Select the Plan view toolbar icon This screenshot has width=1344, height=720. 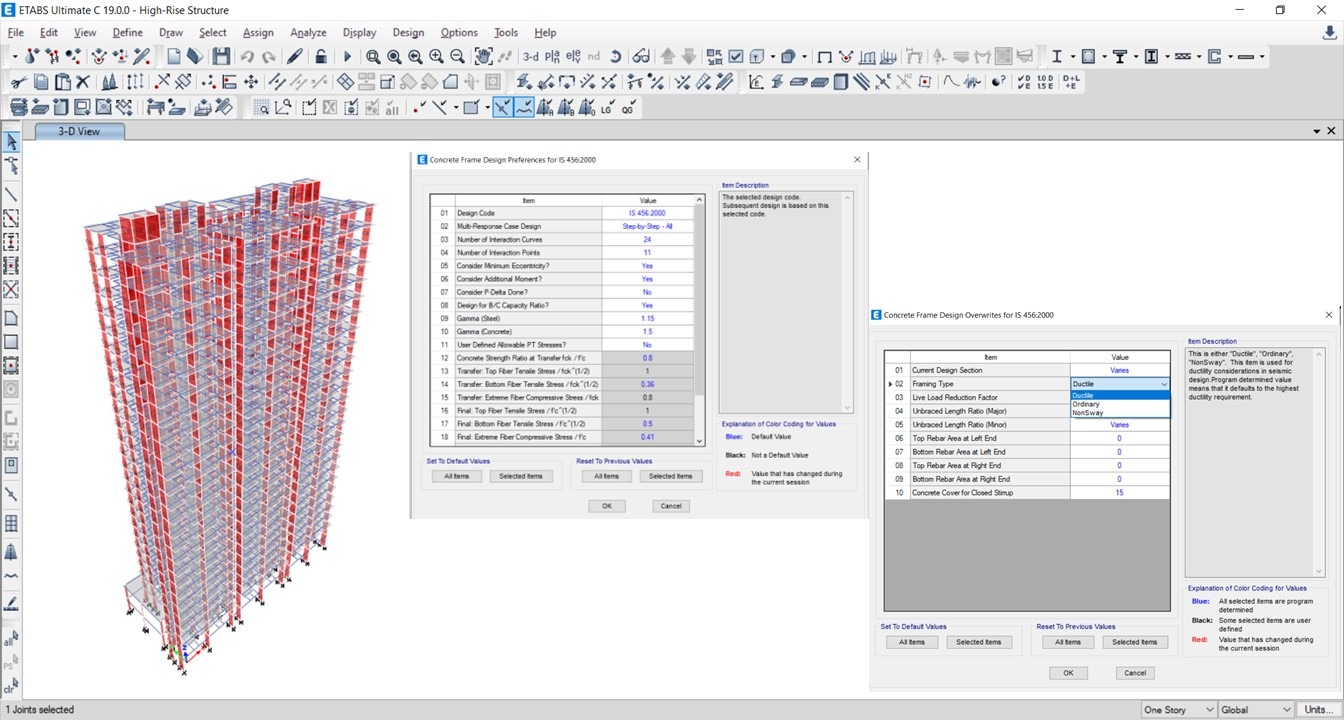[553, 57]
